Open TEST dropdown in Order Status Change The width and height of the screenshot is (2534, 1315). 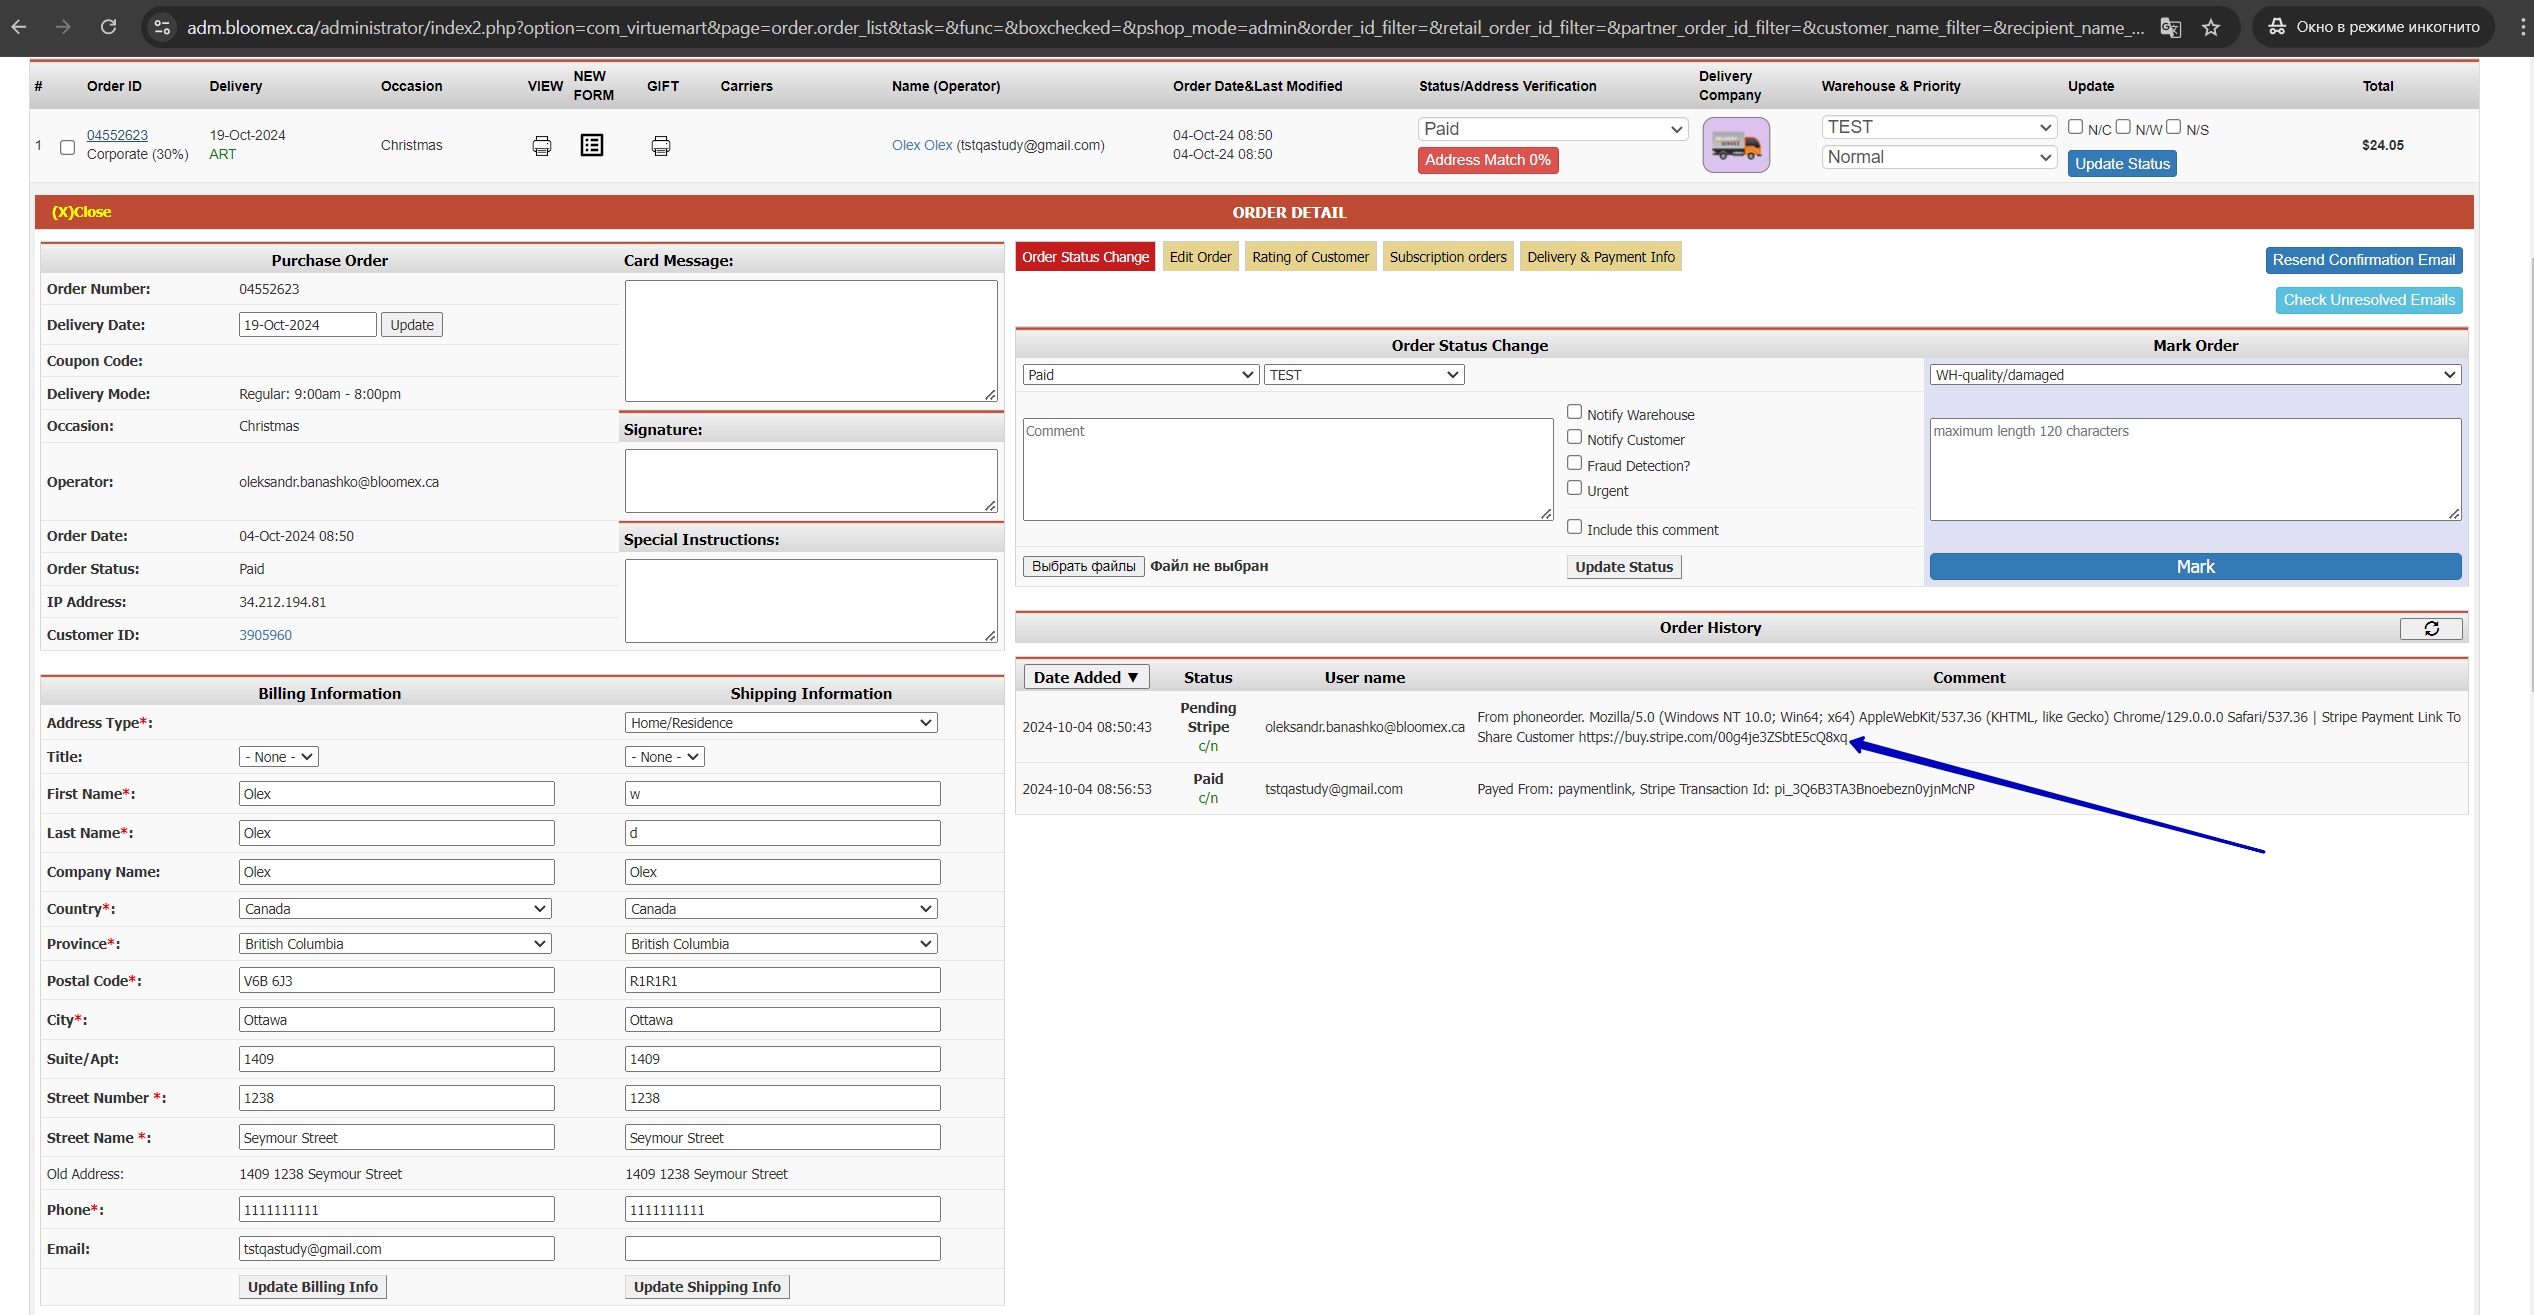click(x=1364, y=375)
